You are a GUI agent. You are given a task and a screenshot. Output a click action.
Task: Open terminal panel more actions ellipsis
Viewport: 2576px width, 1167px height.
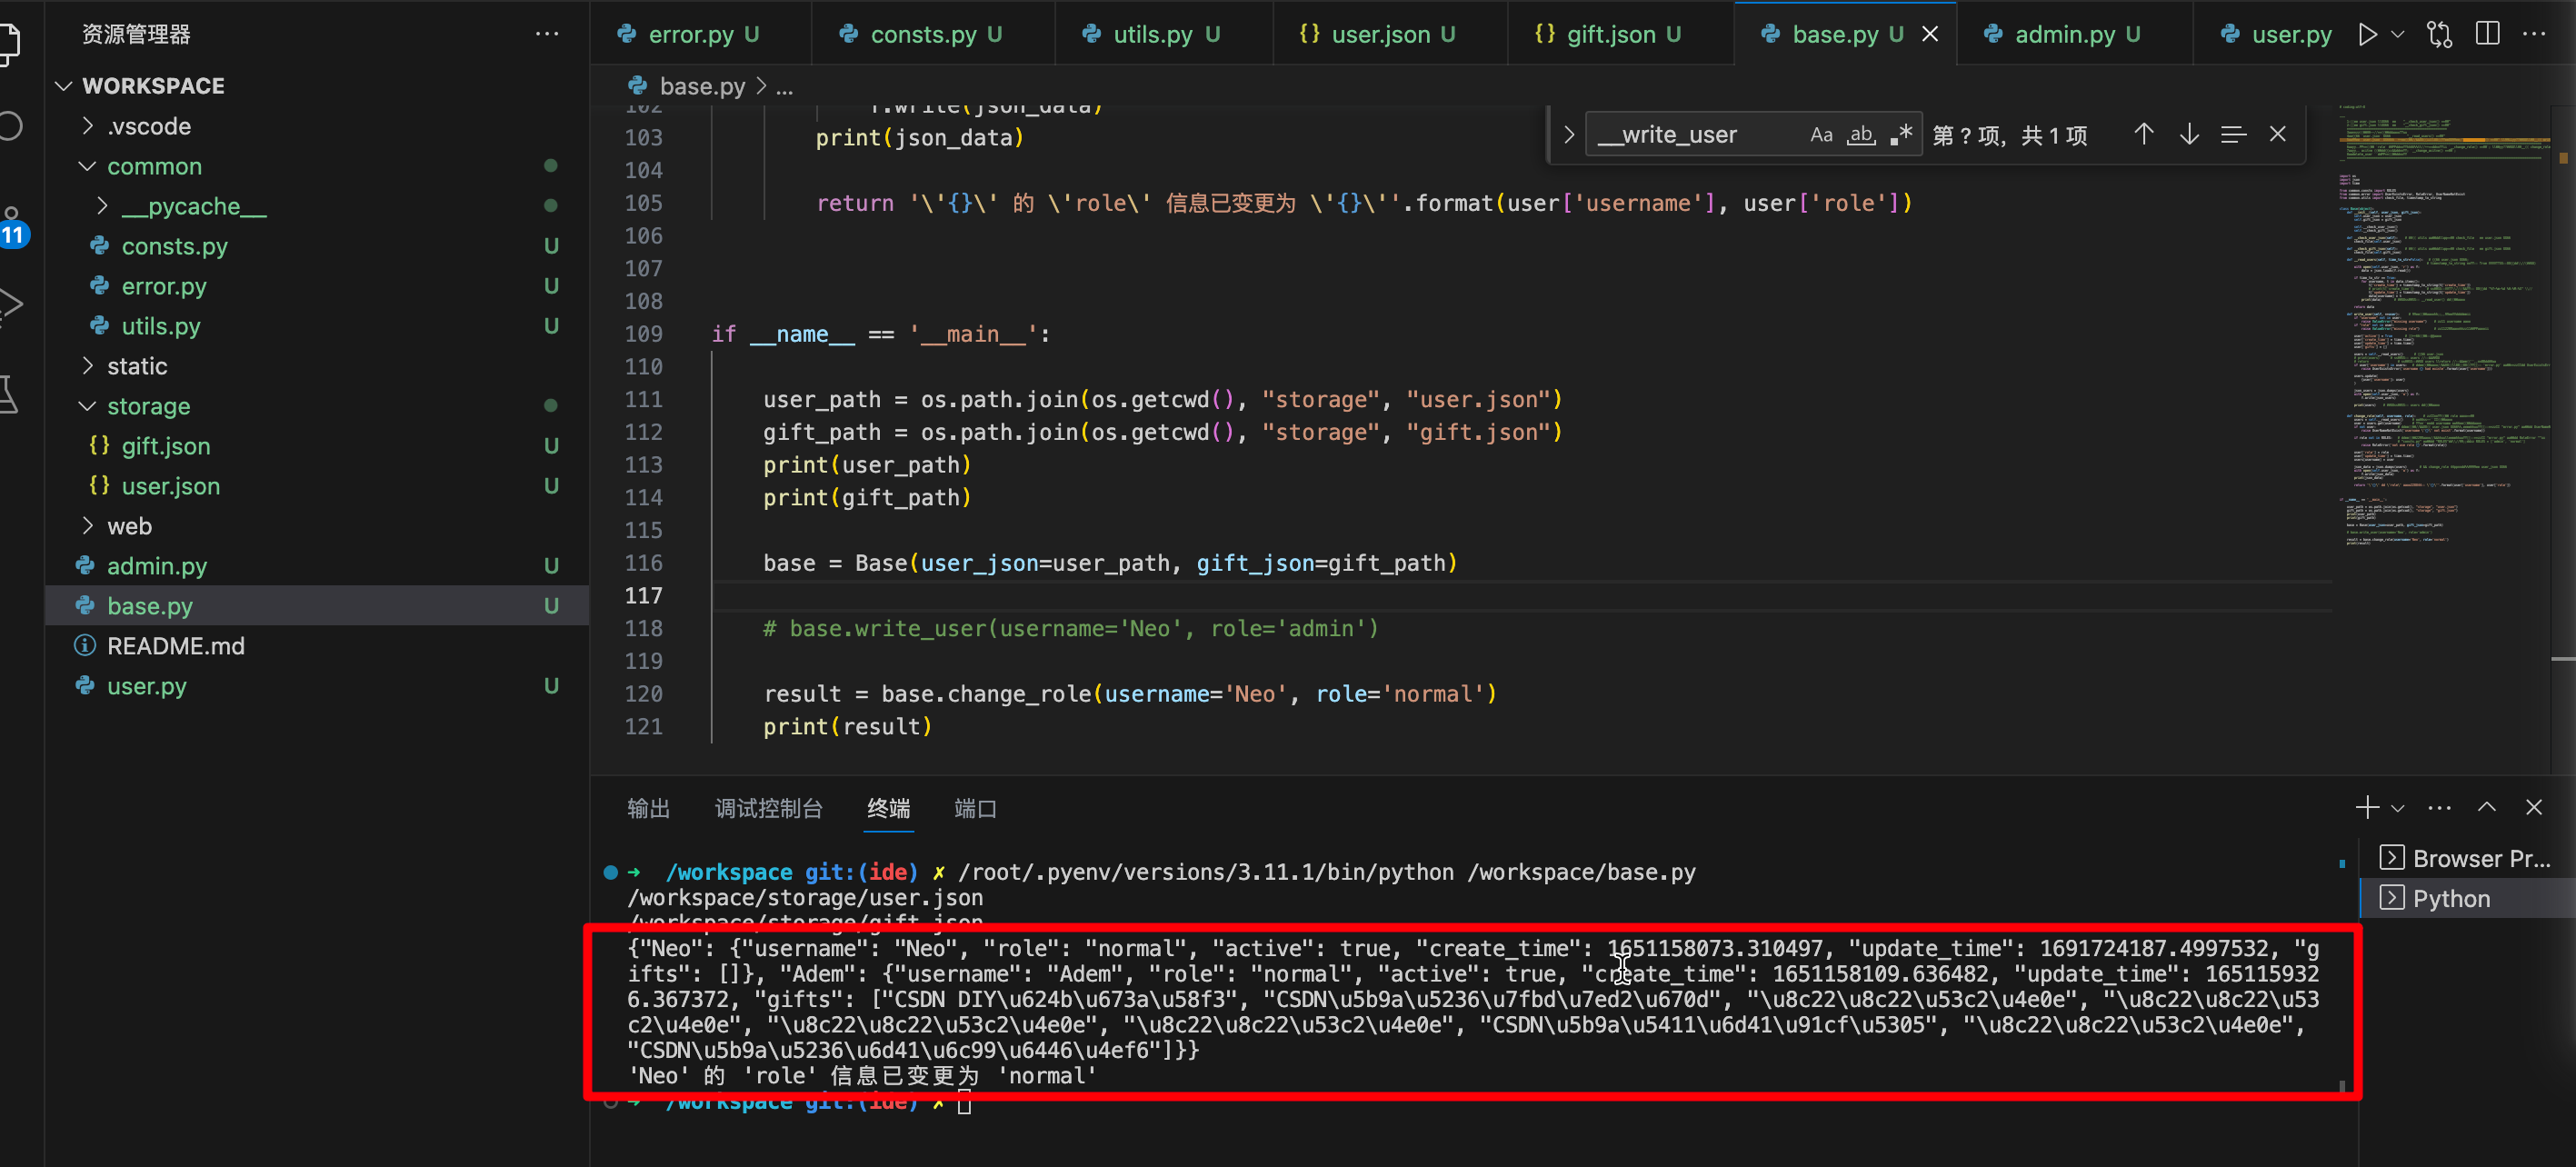click(2439, 807)
